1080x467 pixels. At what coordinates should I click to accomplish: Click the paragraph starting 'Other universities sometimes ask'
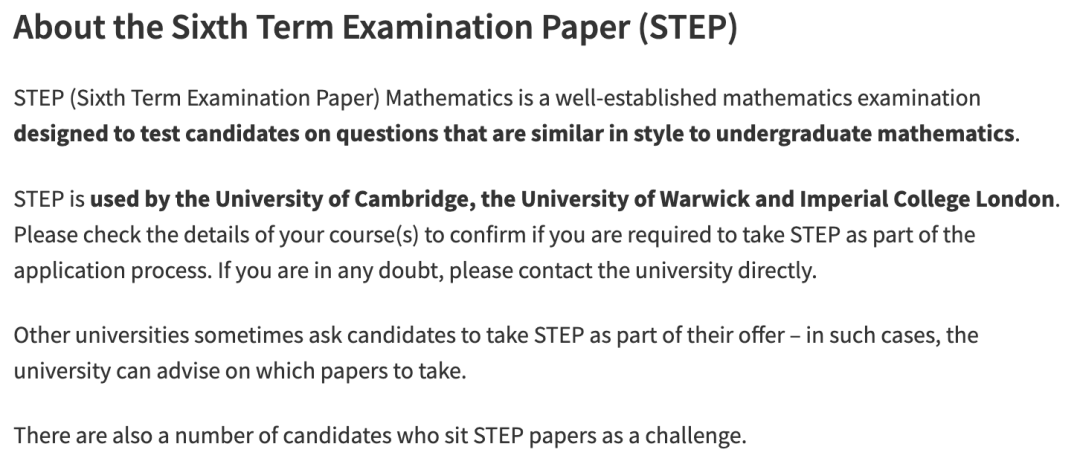pos(496,353)
